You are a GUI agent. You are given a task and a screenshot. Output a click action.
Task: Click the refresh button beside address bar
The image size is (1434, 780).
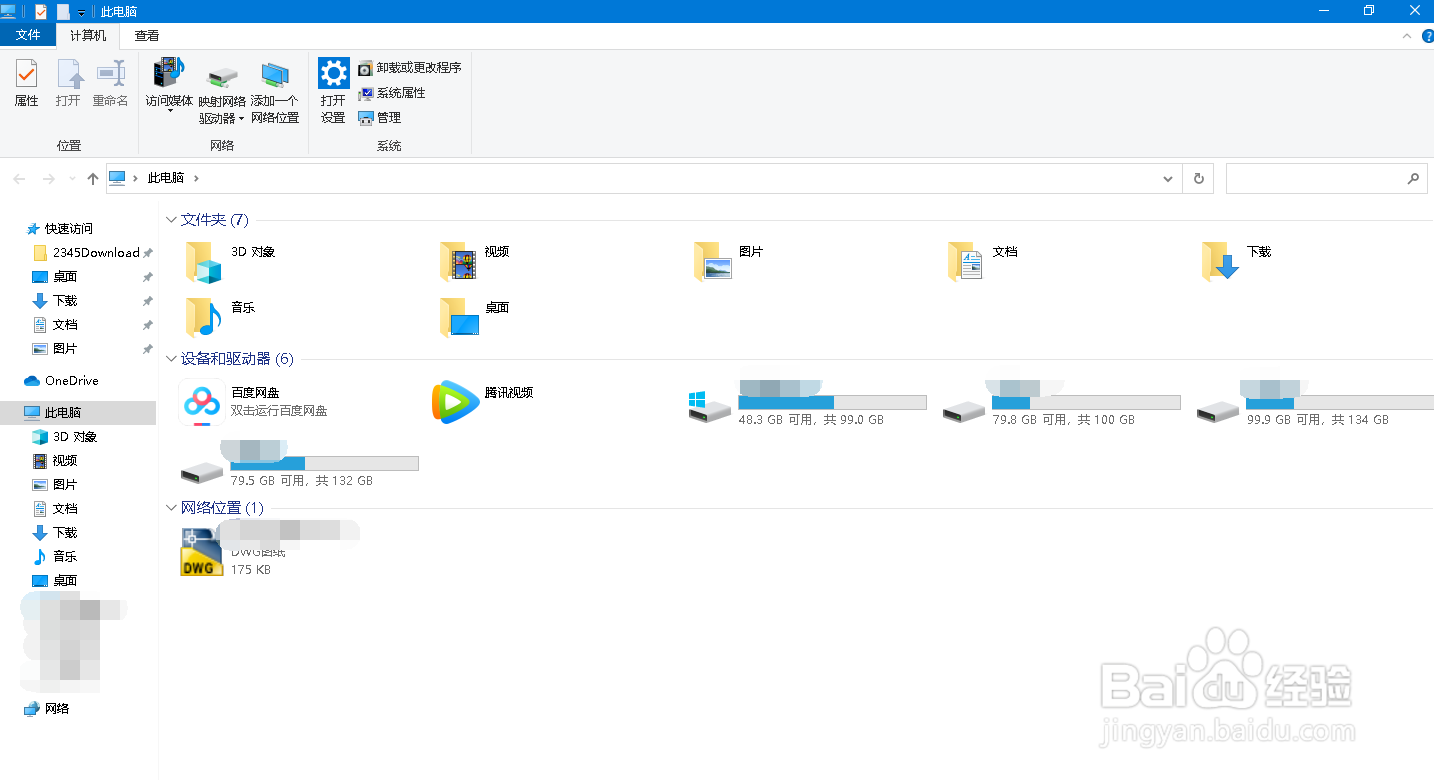(x=1199, y=179)
